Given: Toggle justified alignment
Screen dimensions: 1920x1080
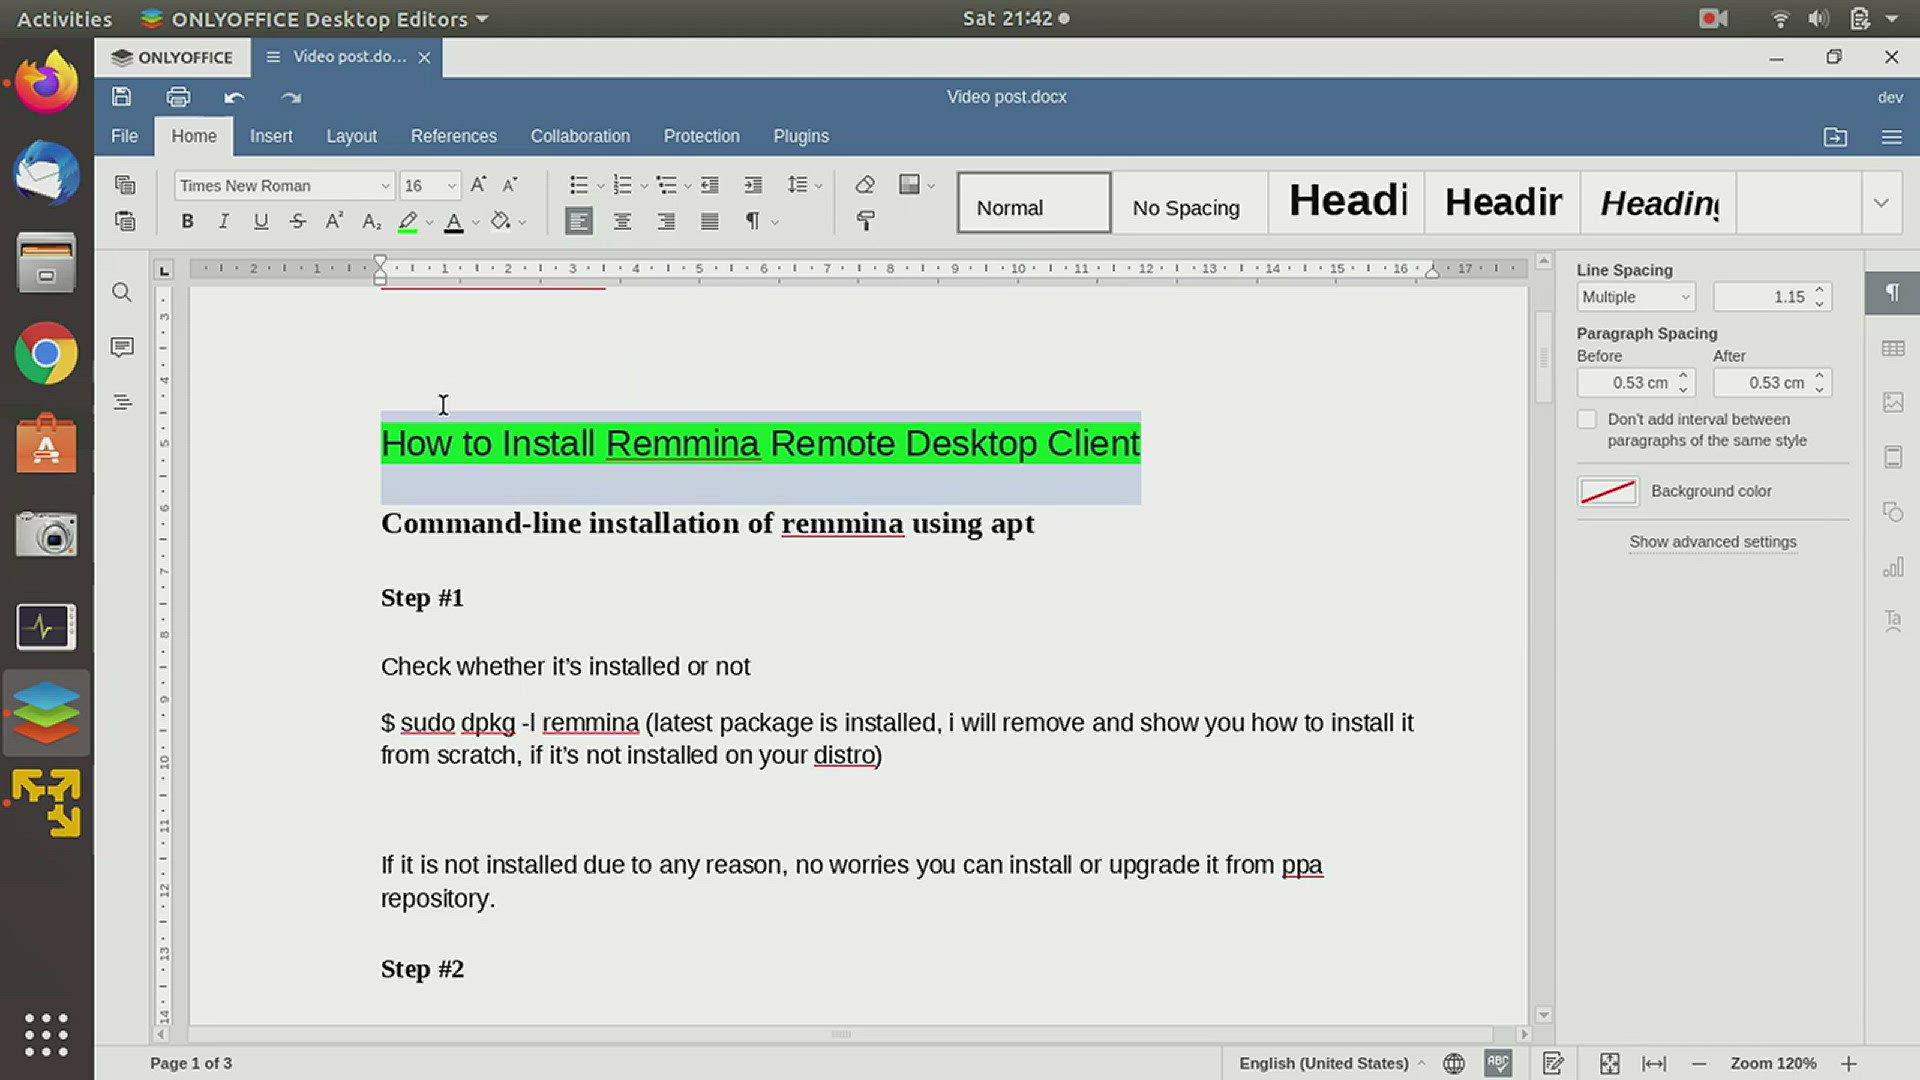Looking at the screenshot, I should pos(710,221).
